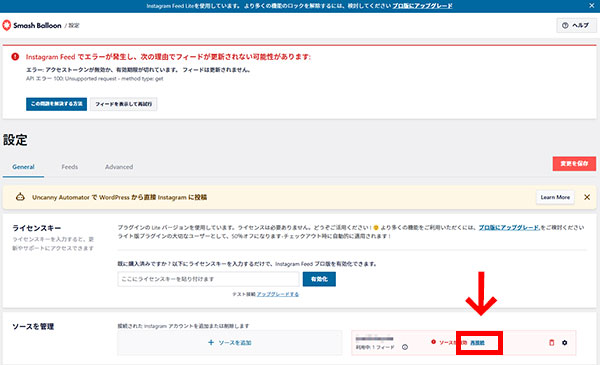
Task: Open source settings gear icon
Action: click(564, 342)
